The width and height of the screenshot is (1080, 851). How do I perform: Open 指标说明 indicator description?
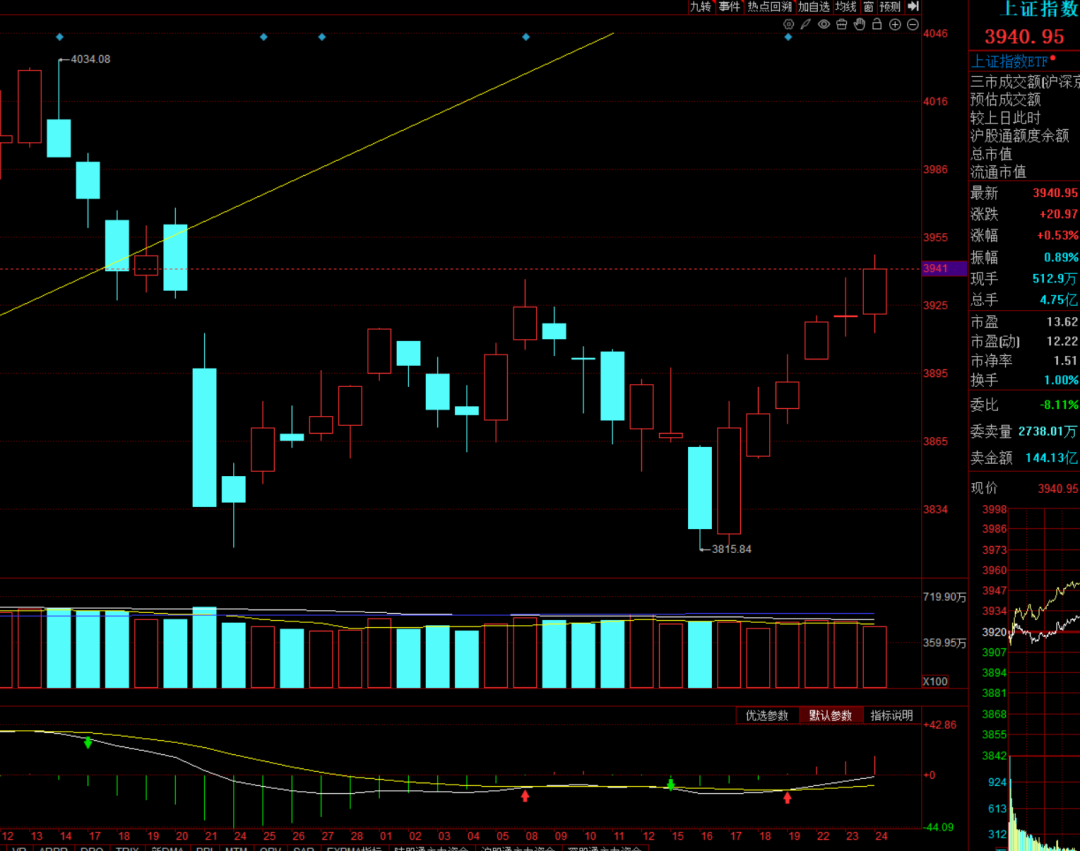tap(891, 716)
